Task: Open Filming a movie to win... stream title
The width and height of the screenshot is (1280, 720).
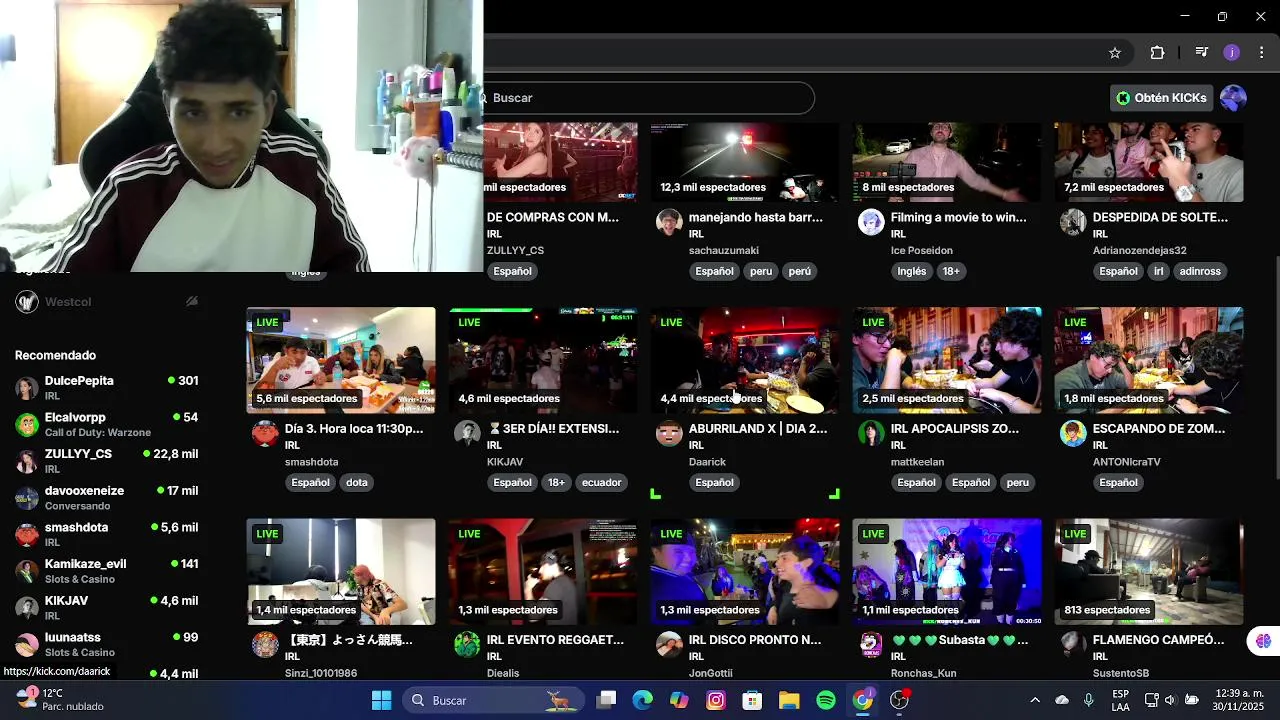Action: coord(958,217)
